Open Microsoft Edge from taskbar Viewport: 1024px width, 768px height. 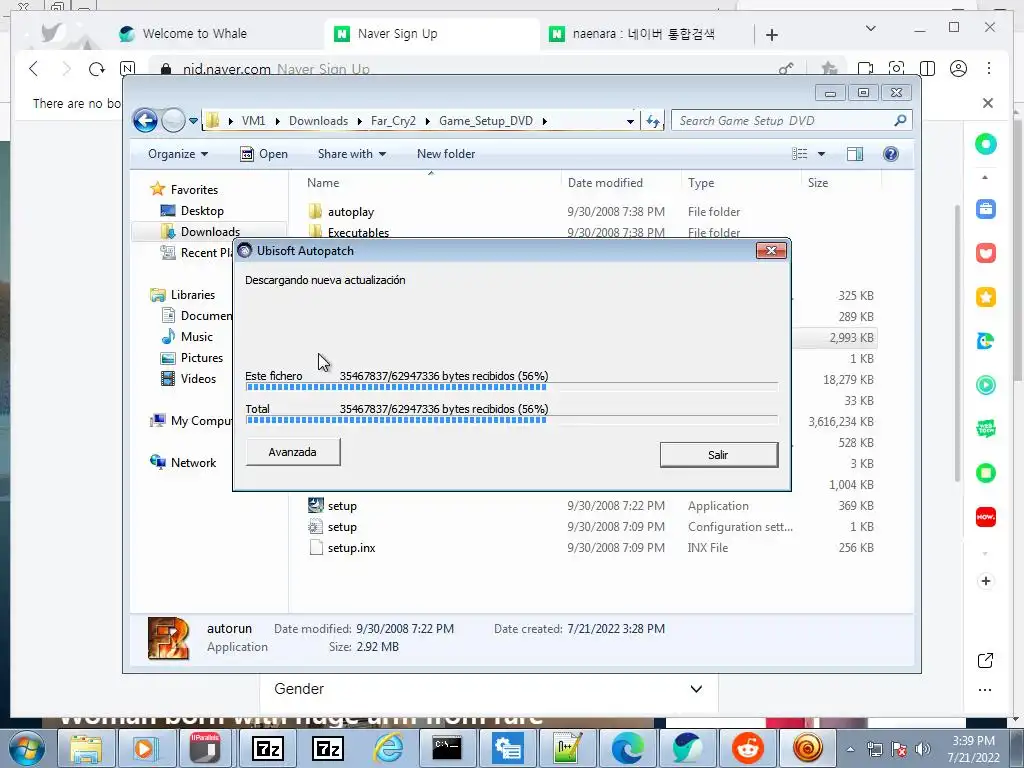click(627, 748)
